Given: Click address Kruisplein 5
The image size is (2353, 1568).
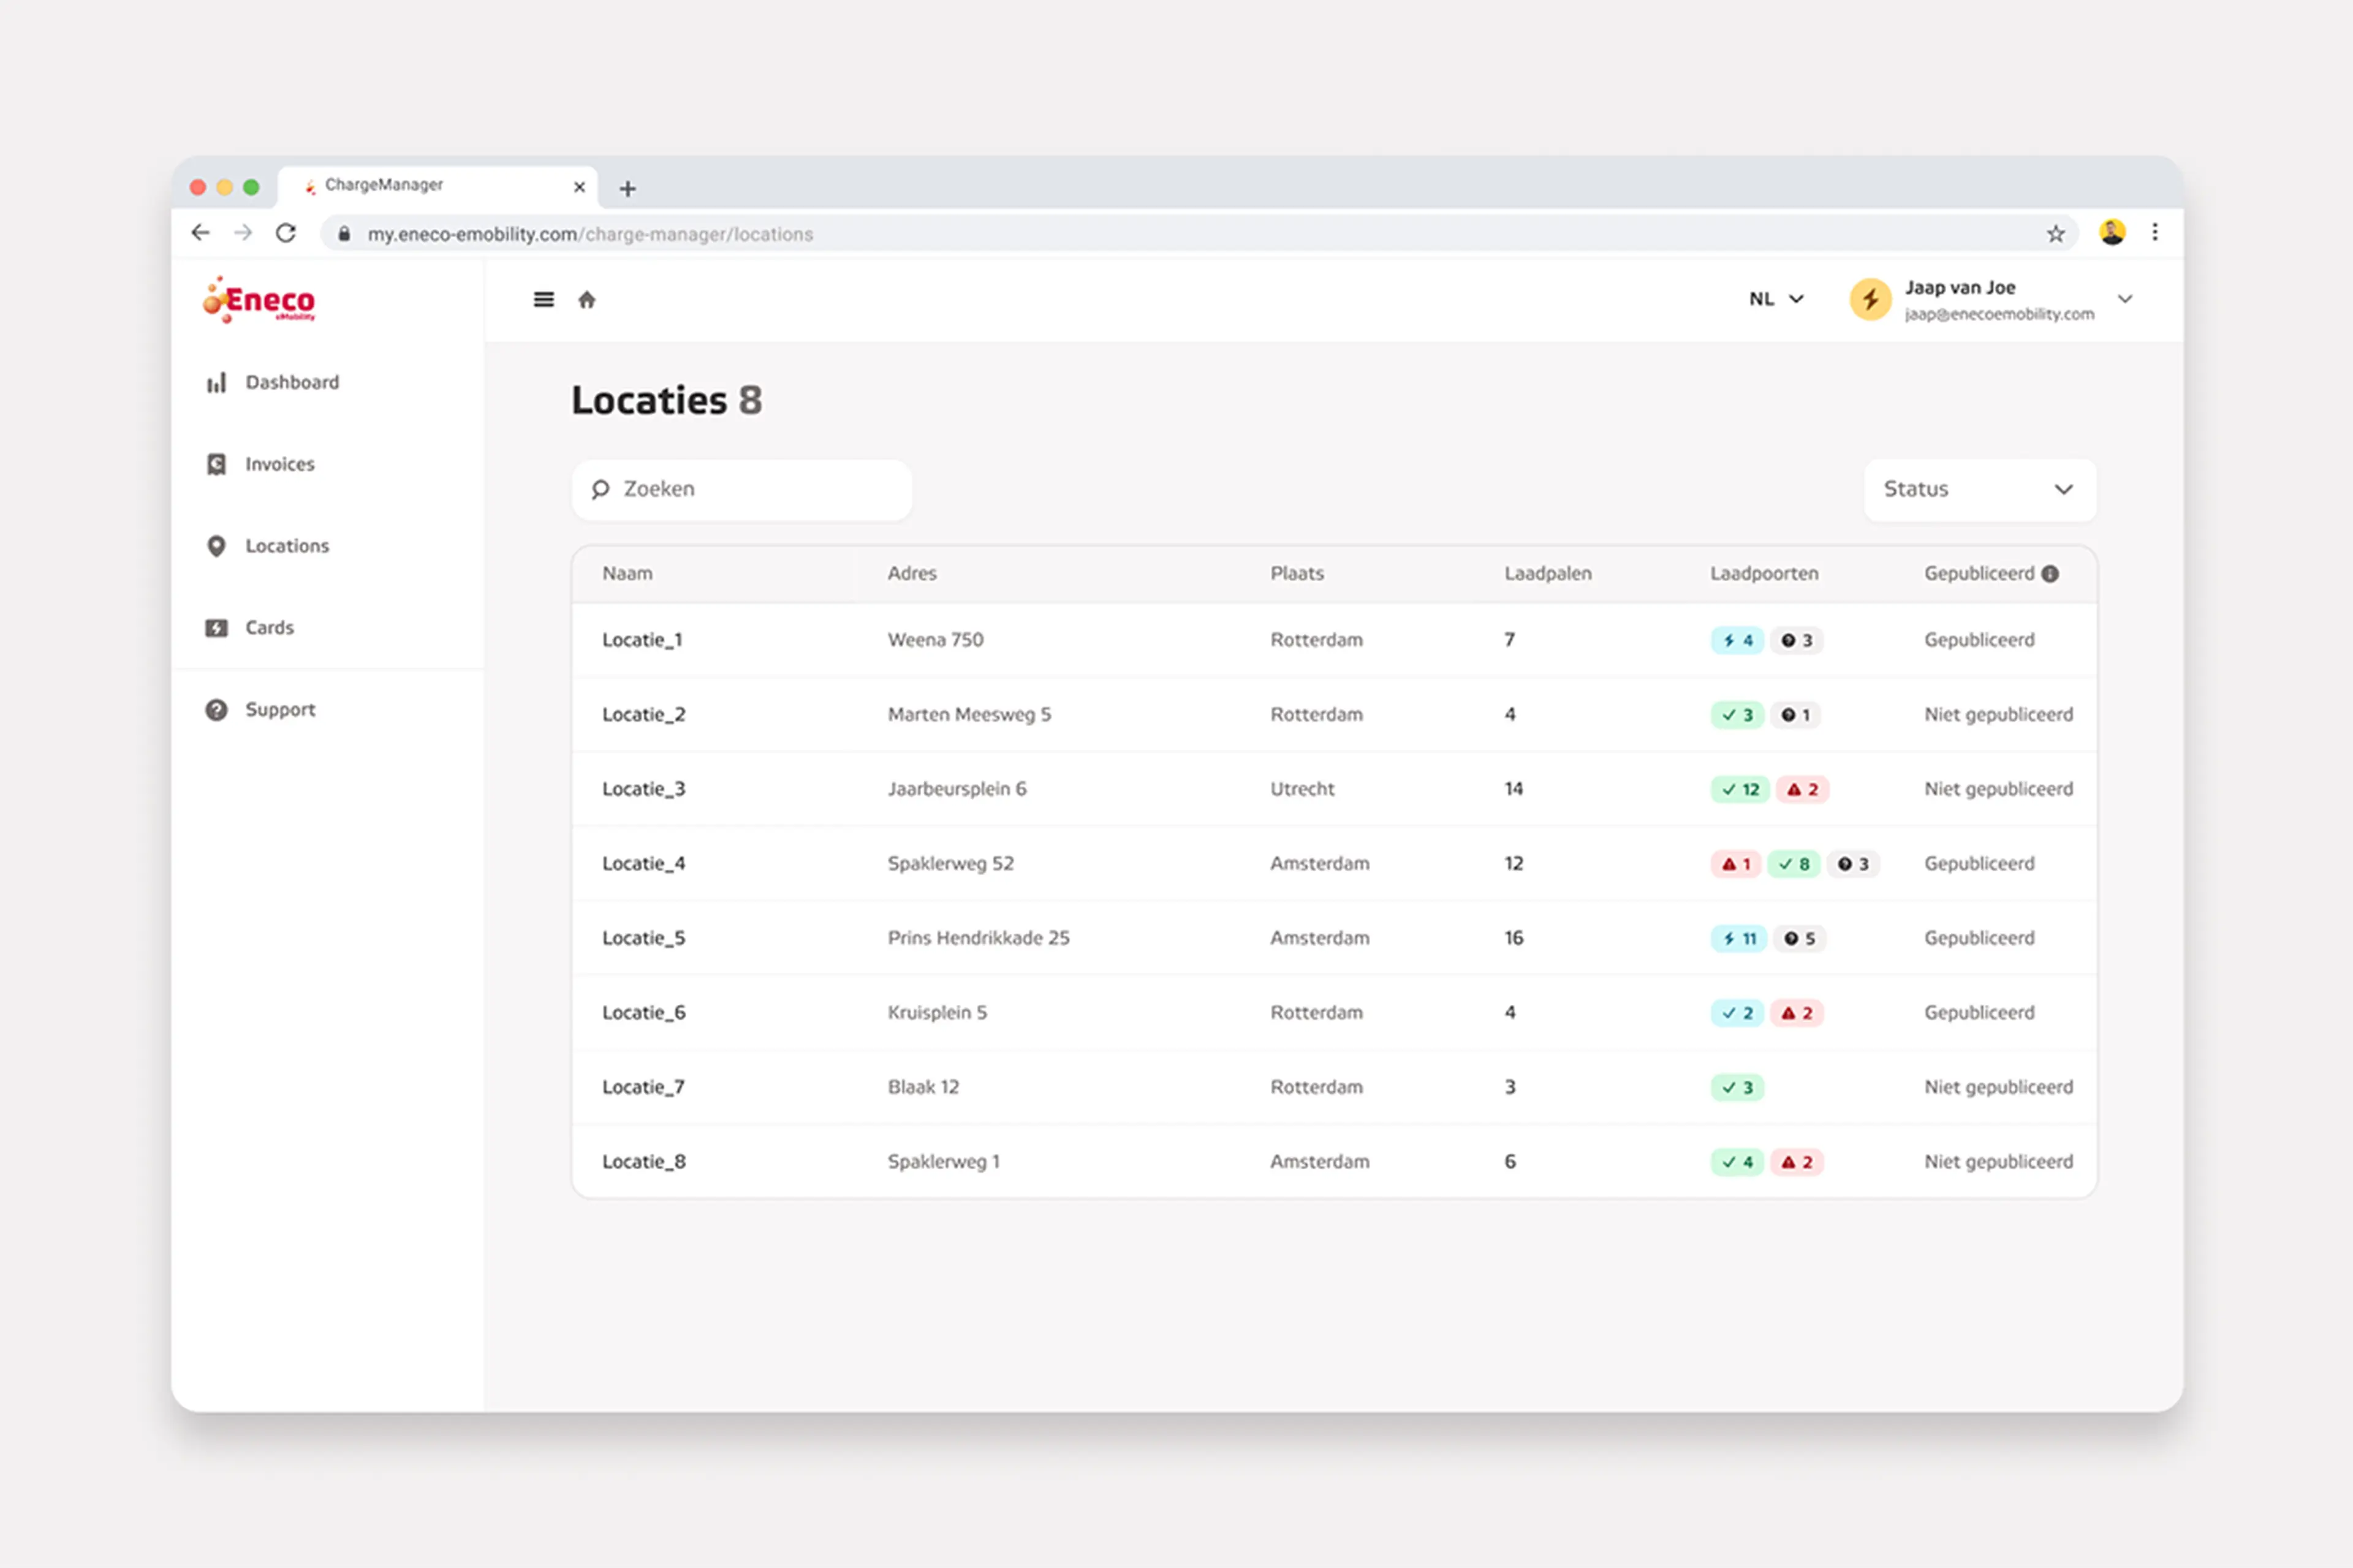Looking at the screenshot, I should 937,1013.
